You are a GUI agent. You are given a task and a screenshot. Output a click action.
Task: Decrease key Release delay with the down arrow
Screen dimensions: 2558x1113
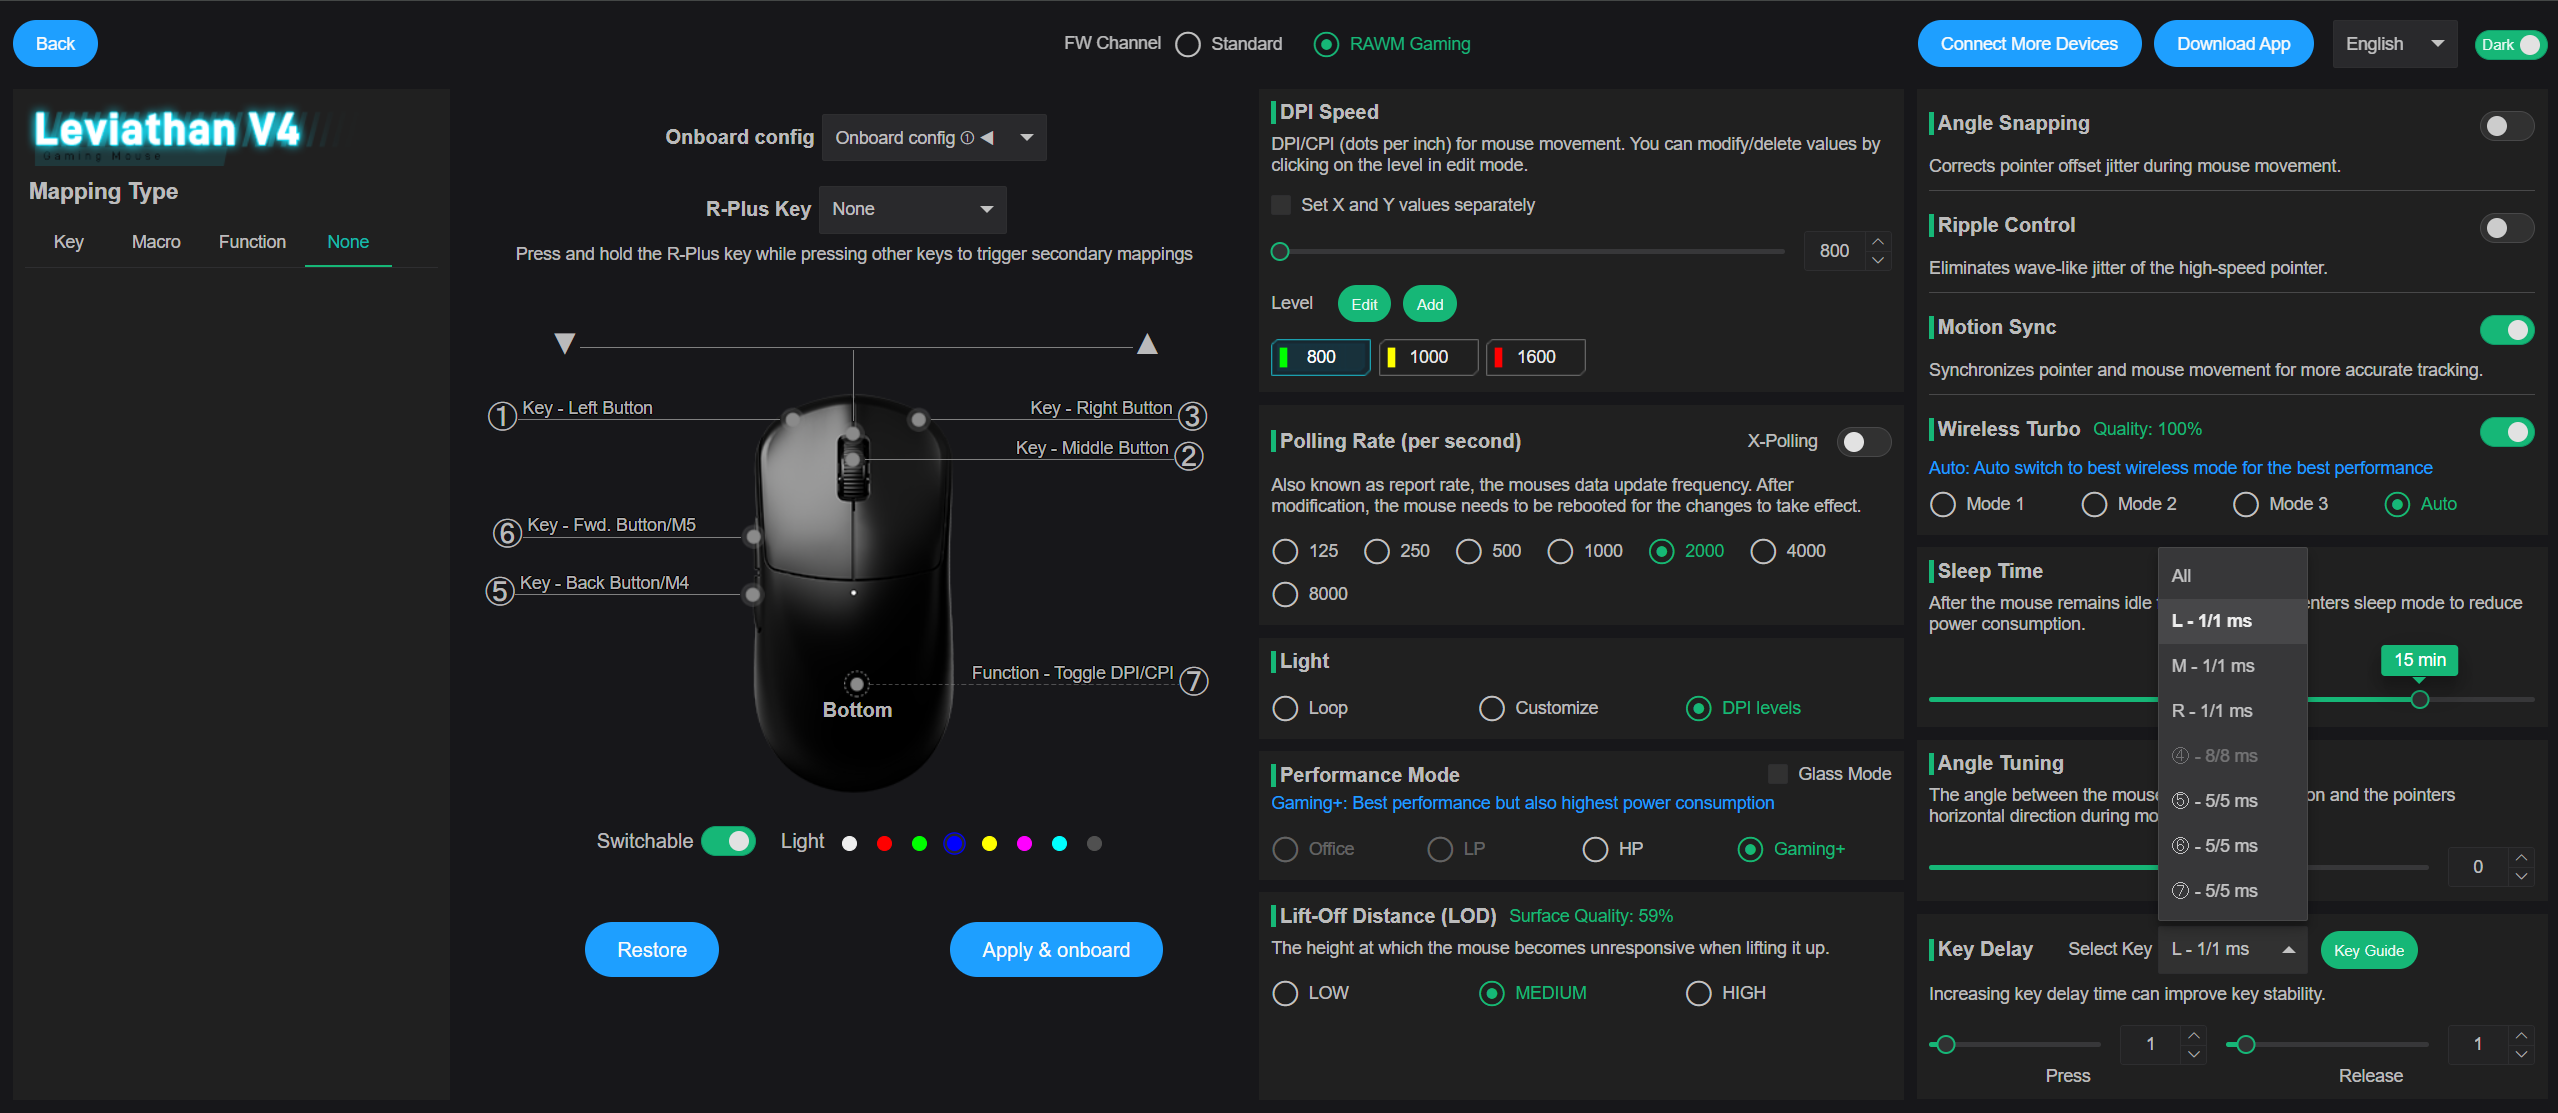(x=2521, y=1053)
